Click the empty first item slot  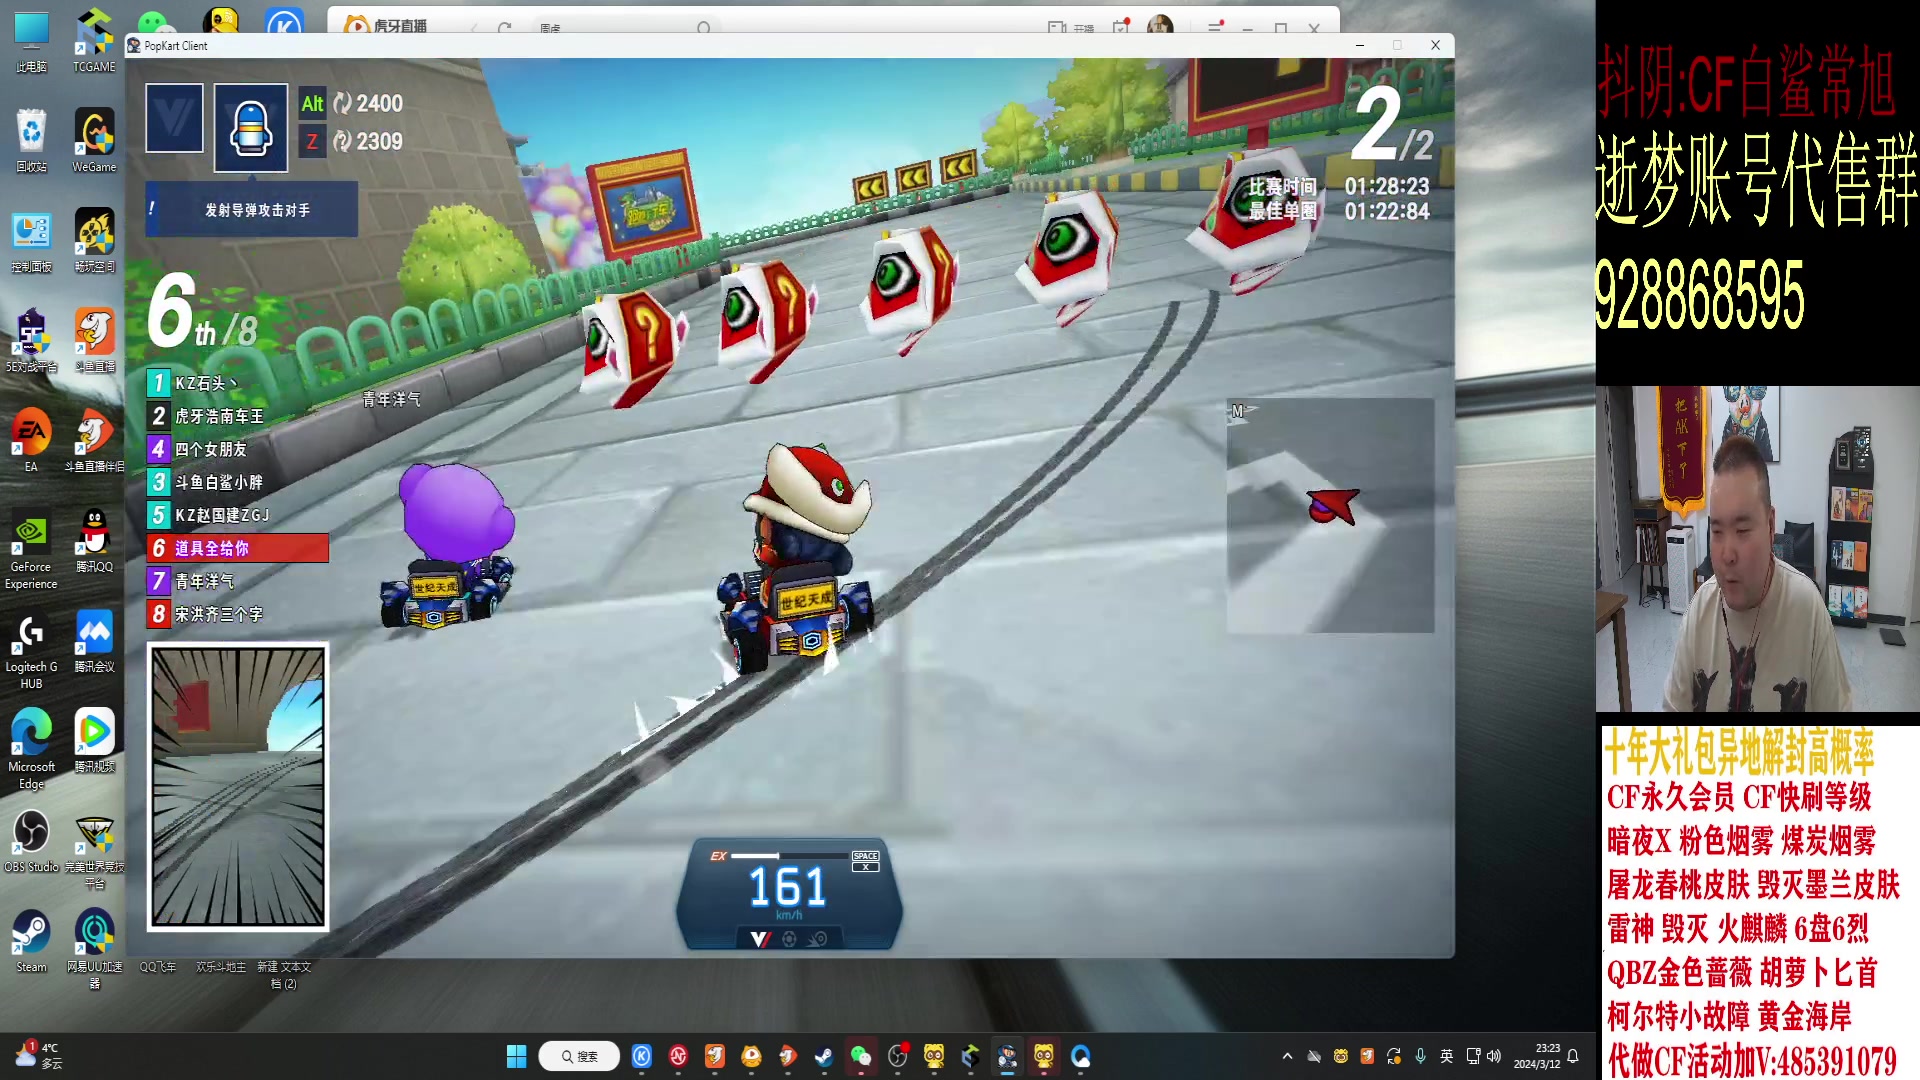(x=174, y=118)
